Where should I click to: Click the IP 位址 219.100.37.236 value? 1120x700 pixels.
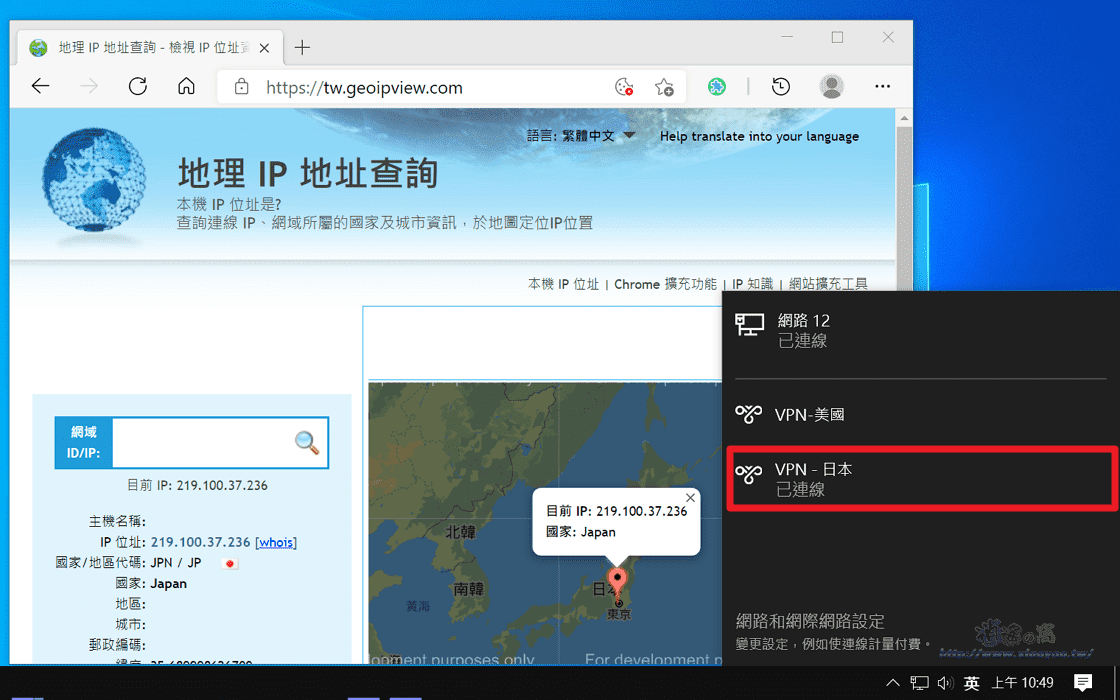pyautogui.click(x=201, y=542)
